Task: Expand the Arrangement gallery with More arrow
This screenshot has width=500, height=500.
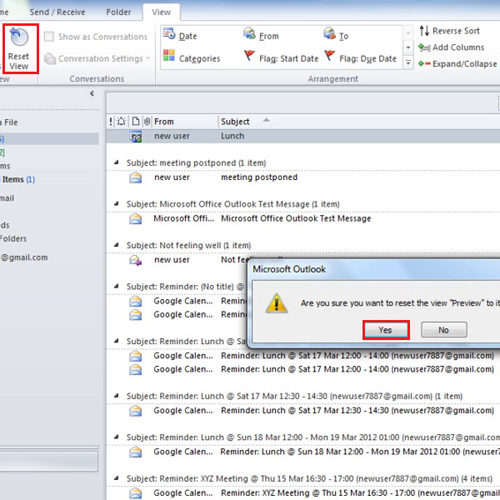Action: coord(408,62)
